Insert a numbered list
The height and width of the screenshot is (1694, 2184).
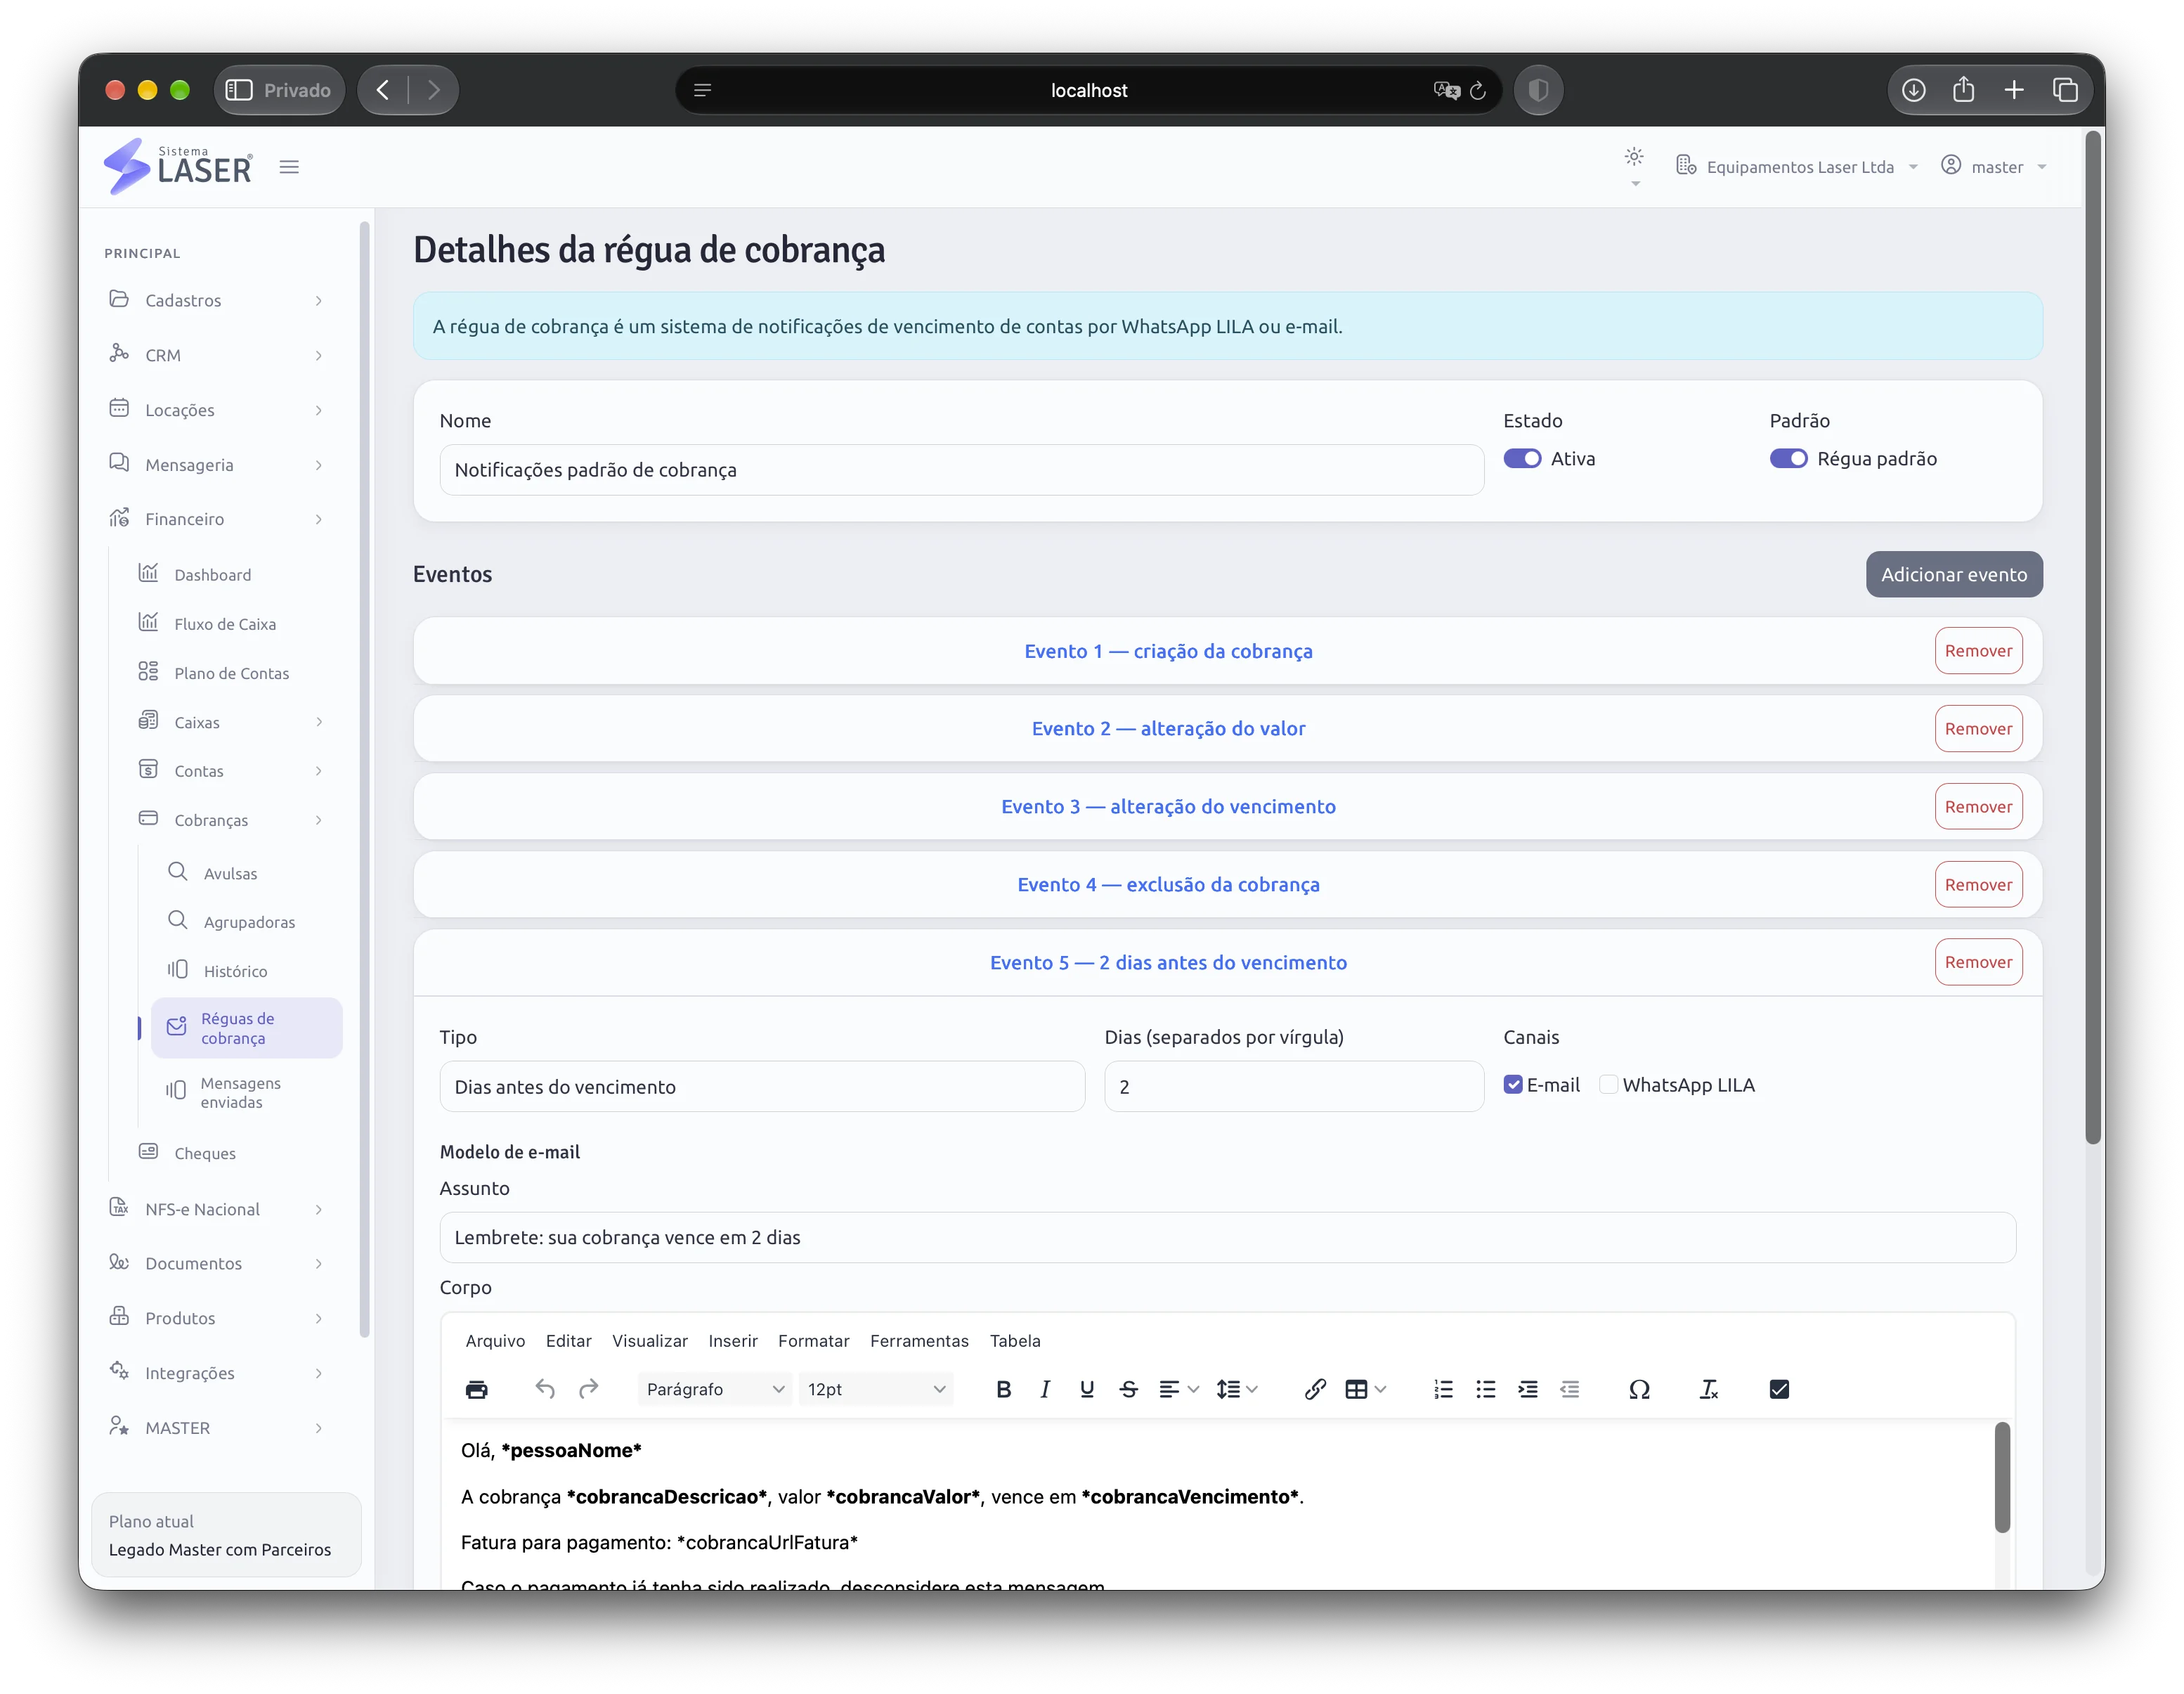coord(1443,1389)
